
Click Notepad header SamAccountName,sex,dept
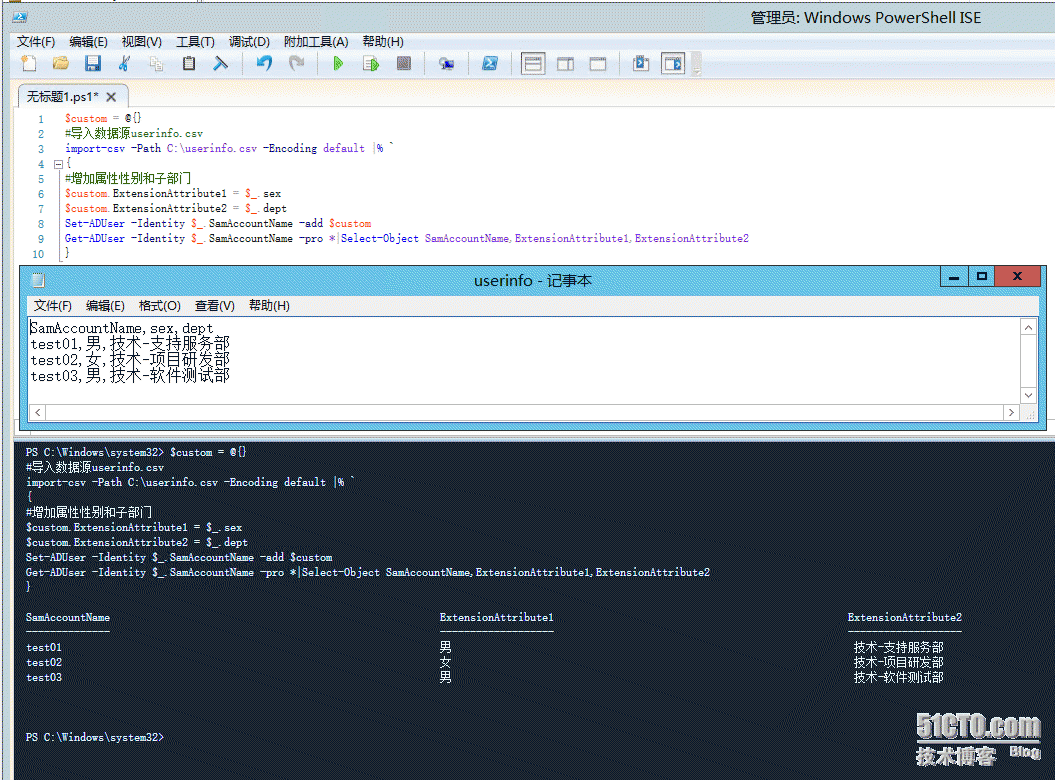pyautogui.click(x=121, y=328)
